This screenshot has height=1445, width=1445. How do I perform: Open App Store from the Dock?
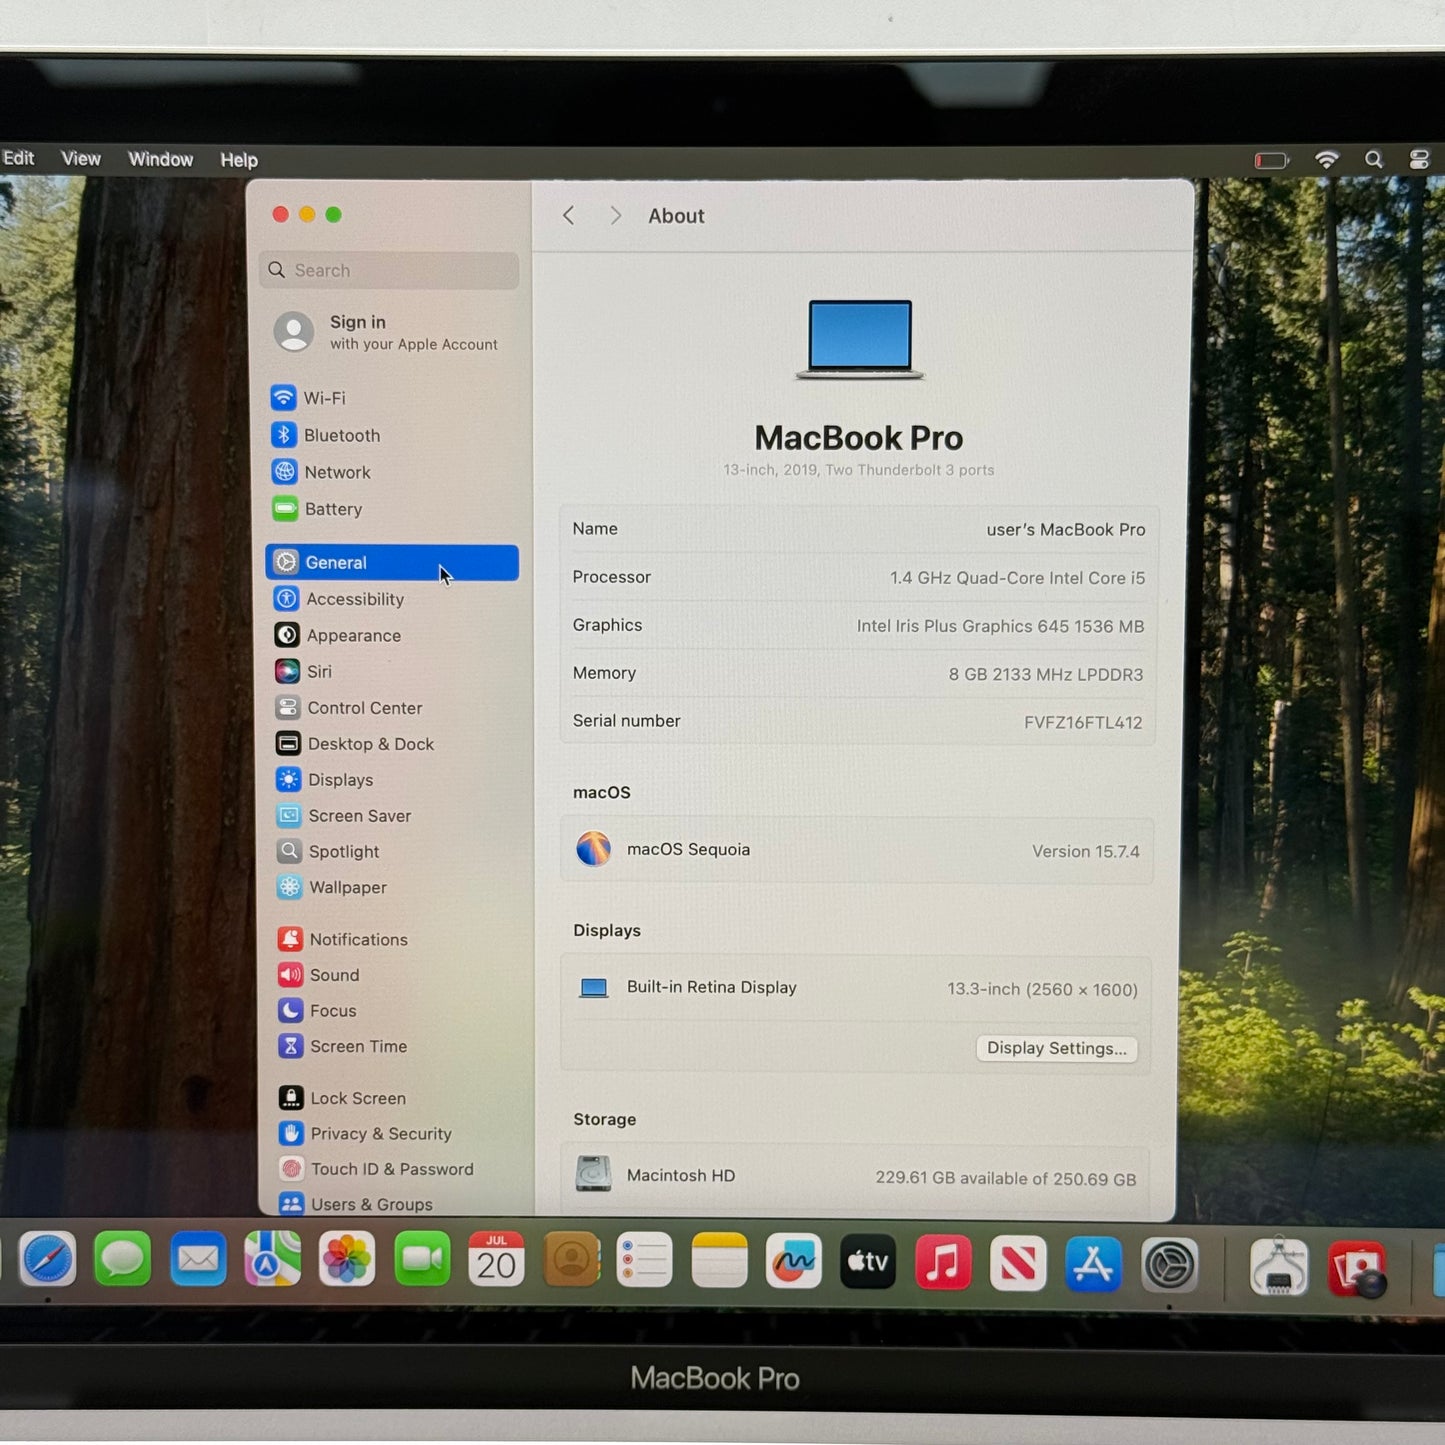click(x=1093, y=1265)
